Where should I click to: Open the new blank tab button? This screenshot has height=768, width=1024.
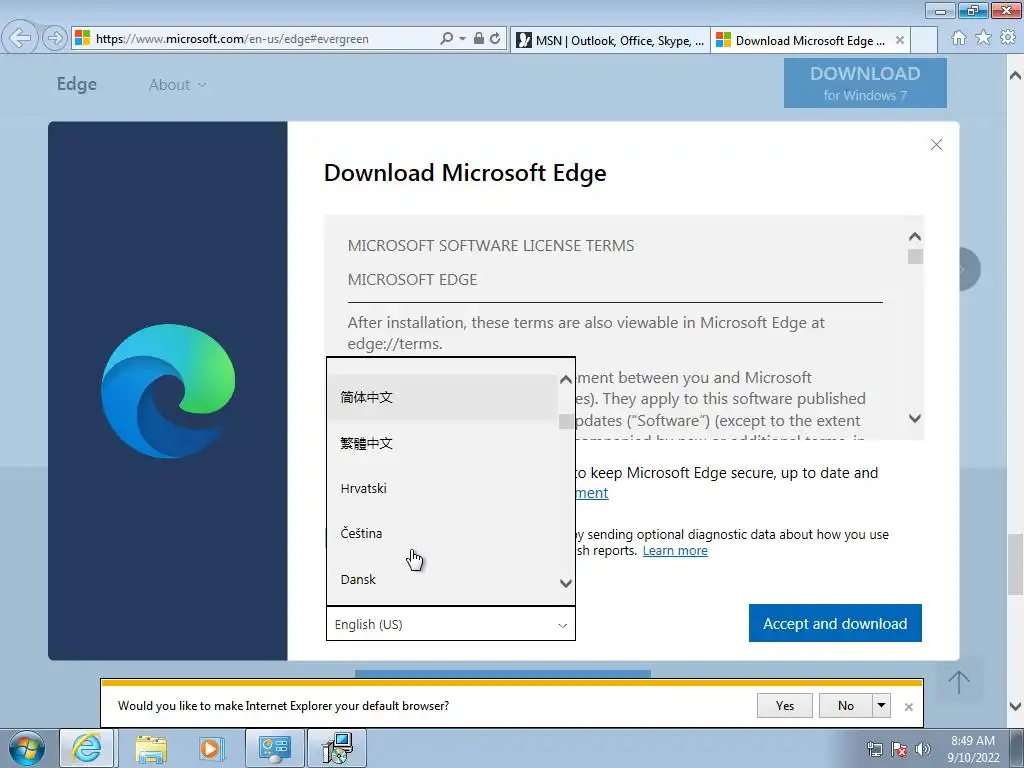pos(924,40)
